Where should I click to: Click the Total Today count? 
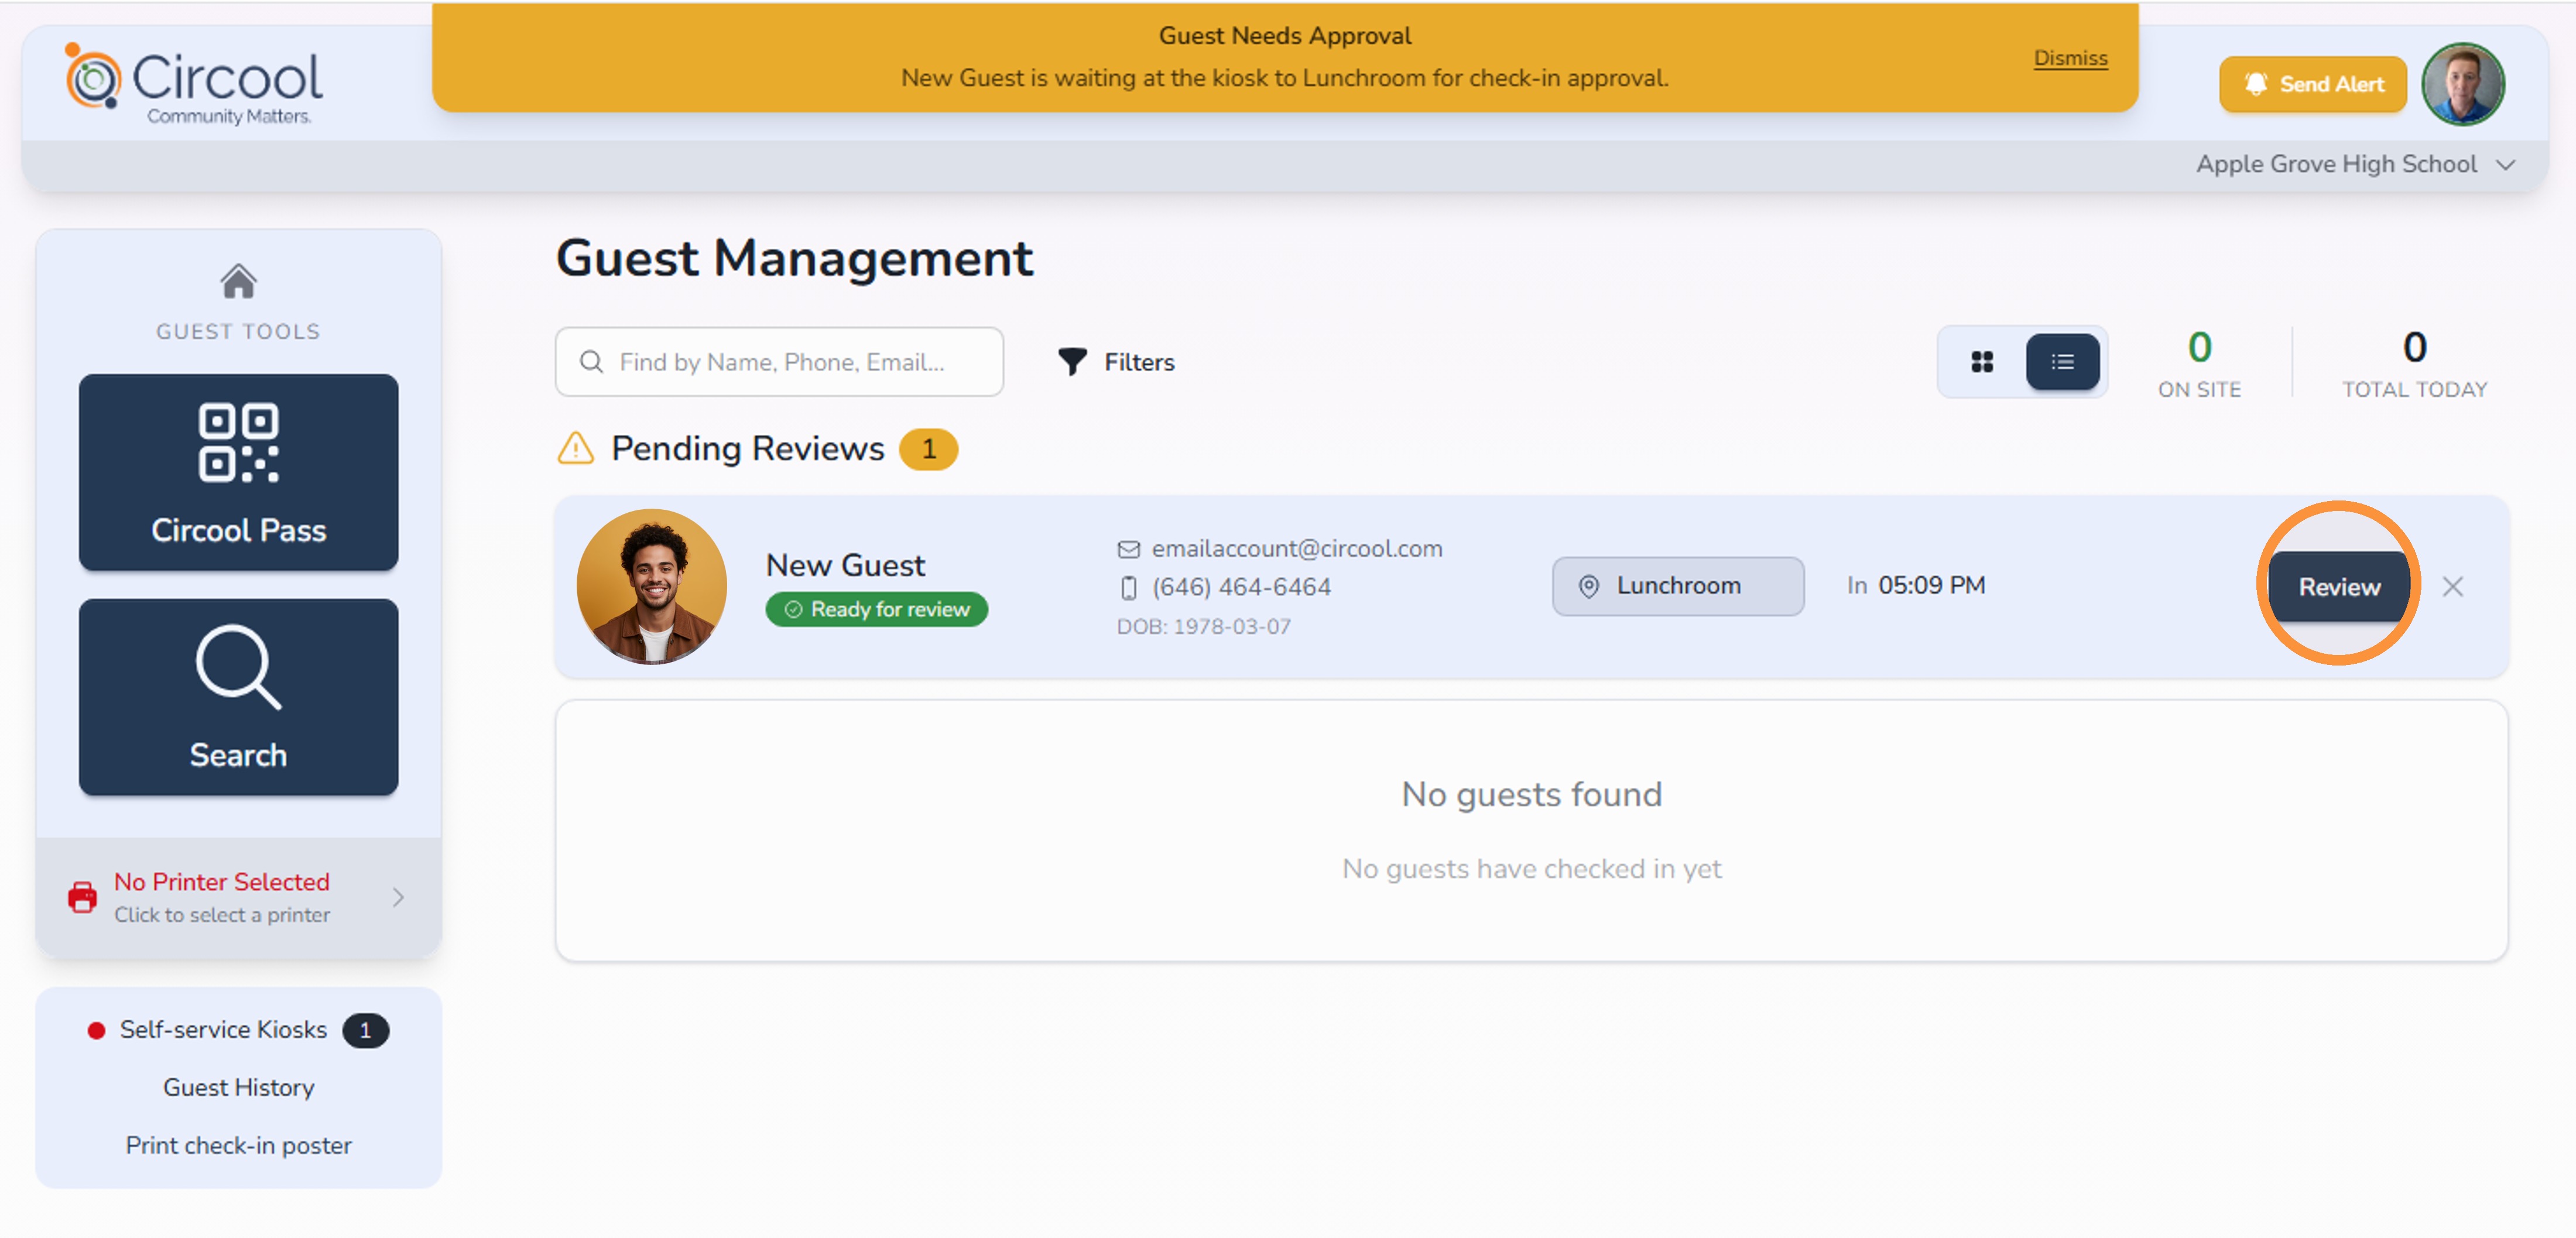pyautogui.click(x=2414, y=347)
